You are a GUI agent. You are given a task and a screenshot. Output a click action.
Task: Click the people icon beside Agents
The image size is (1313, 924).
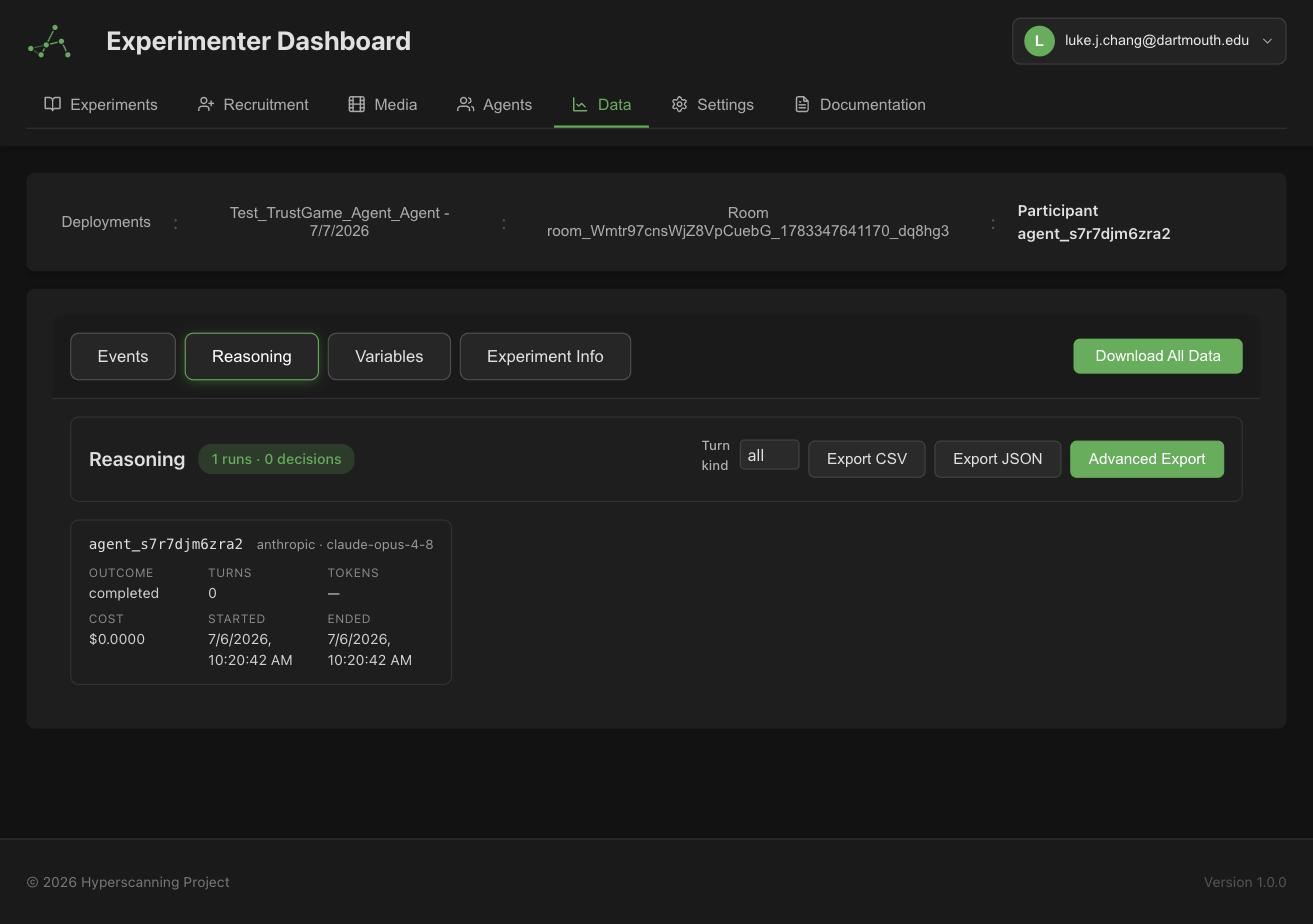pos(465,104)
